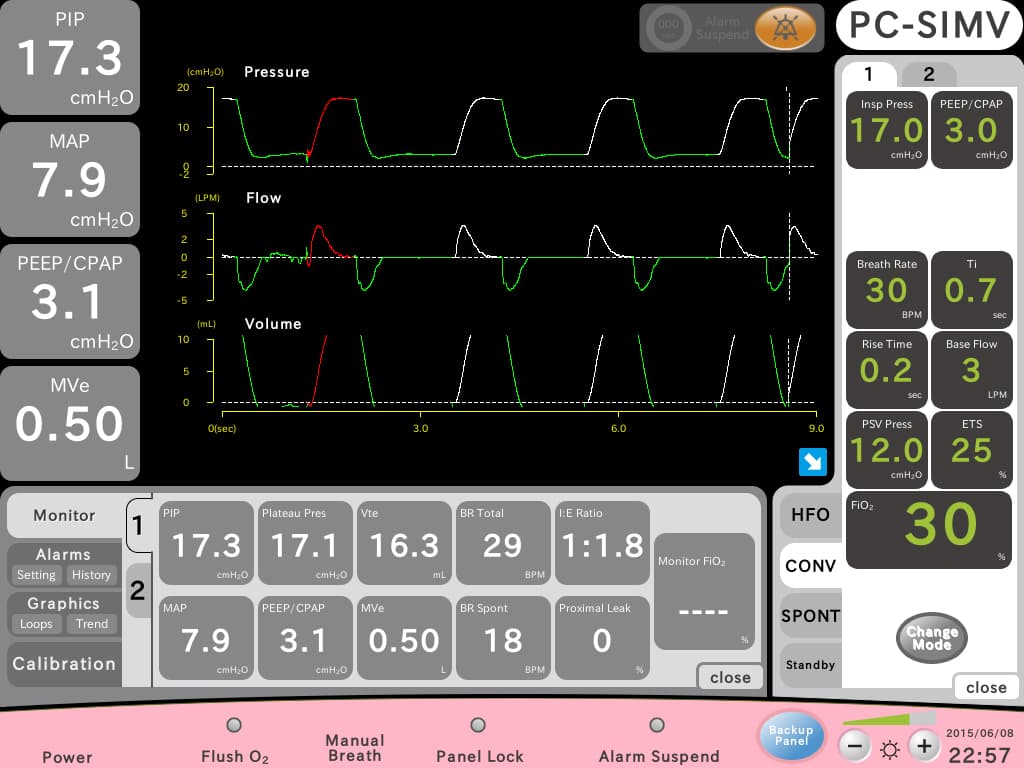This screenshot has height=768, width=1024.
Task: Adjust the PEEP/CPAP 3.0 setting
Action: pos(971,130)
